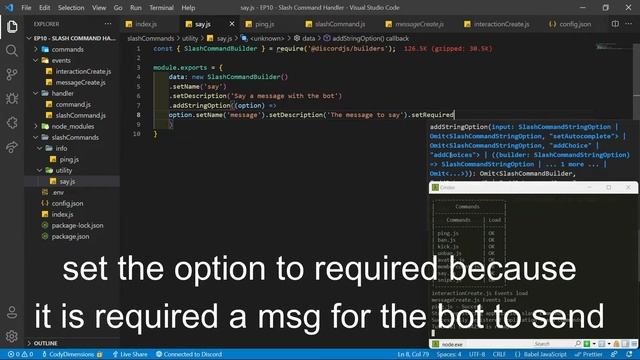Collapse the slashCommands folder
640x360 pixels.
36,138
